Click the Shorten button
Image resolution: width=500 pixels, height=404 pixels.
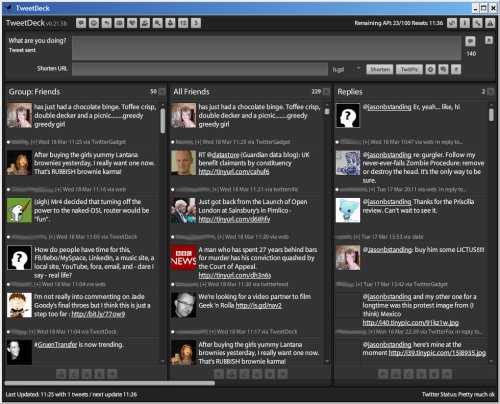tap(380, 69)
